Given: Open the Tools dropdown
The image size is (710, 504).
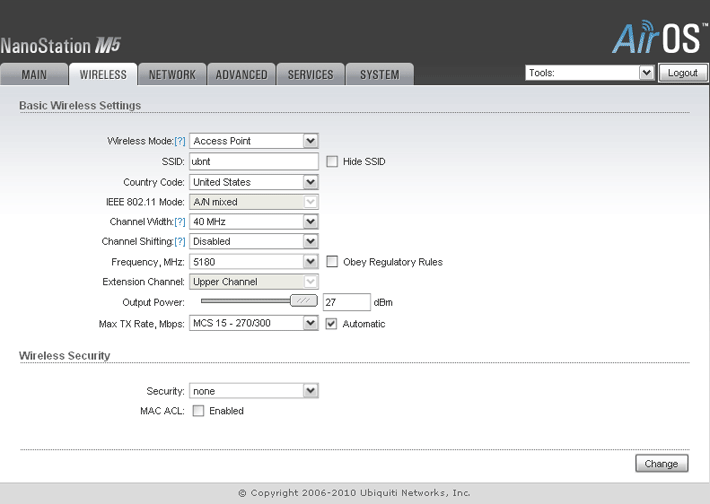Looking at the screenshot, I should (590, 73).
